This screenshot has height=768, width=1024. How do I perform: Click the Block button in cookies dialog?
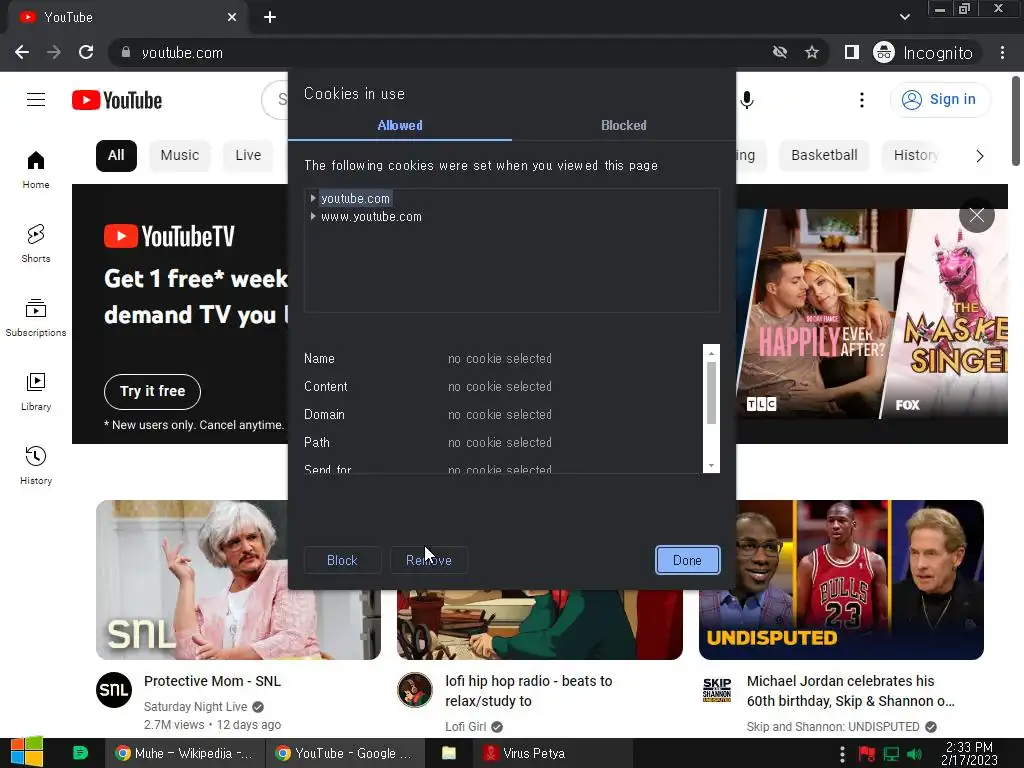coord(342,560)
